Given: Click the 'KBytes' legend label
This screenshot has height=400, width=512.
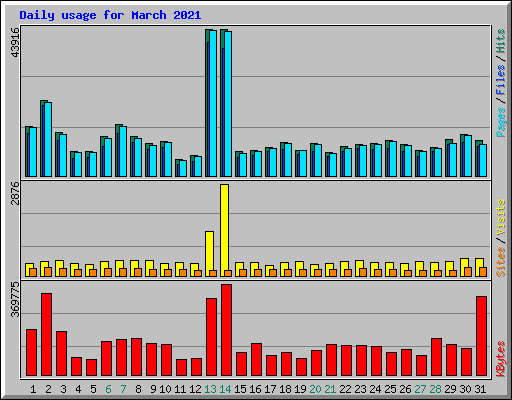Looking at the screenshot, I should tap(501, 359).
